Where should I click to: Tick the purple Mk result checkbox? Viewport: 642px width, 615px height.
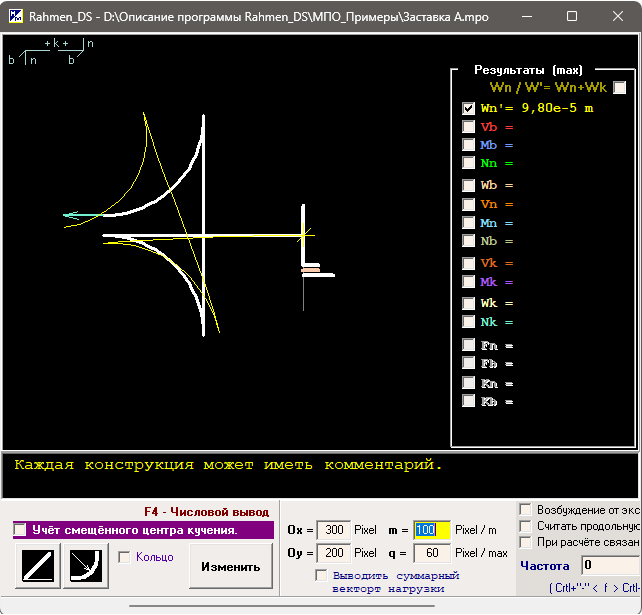468,283
